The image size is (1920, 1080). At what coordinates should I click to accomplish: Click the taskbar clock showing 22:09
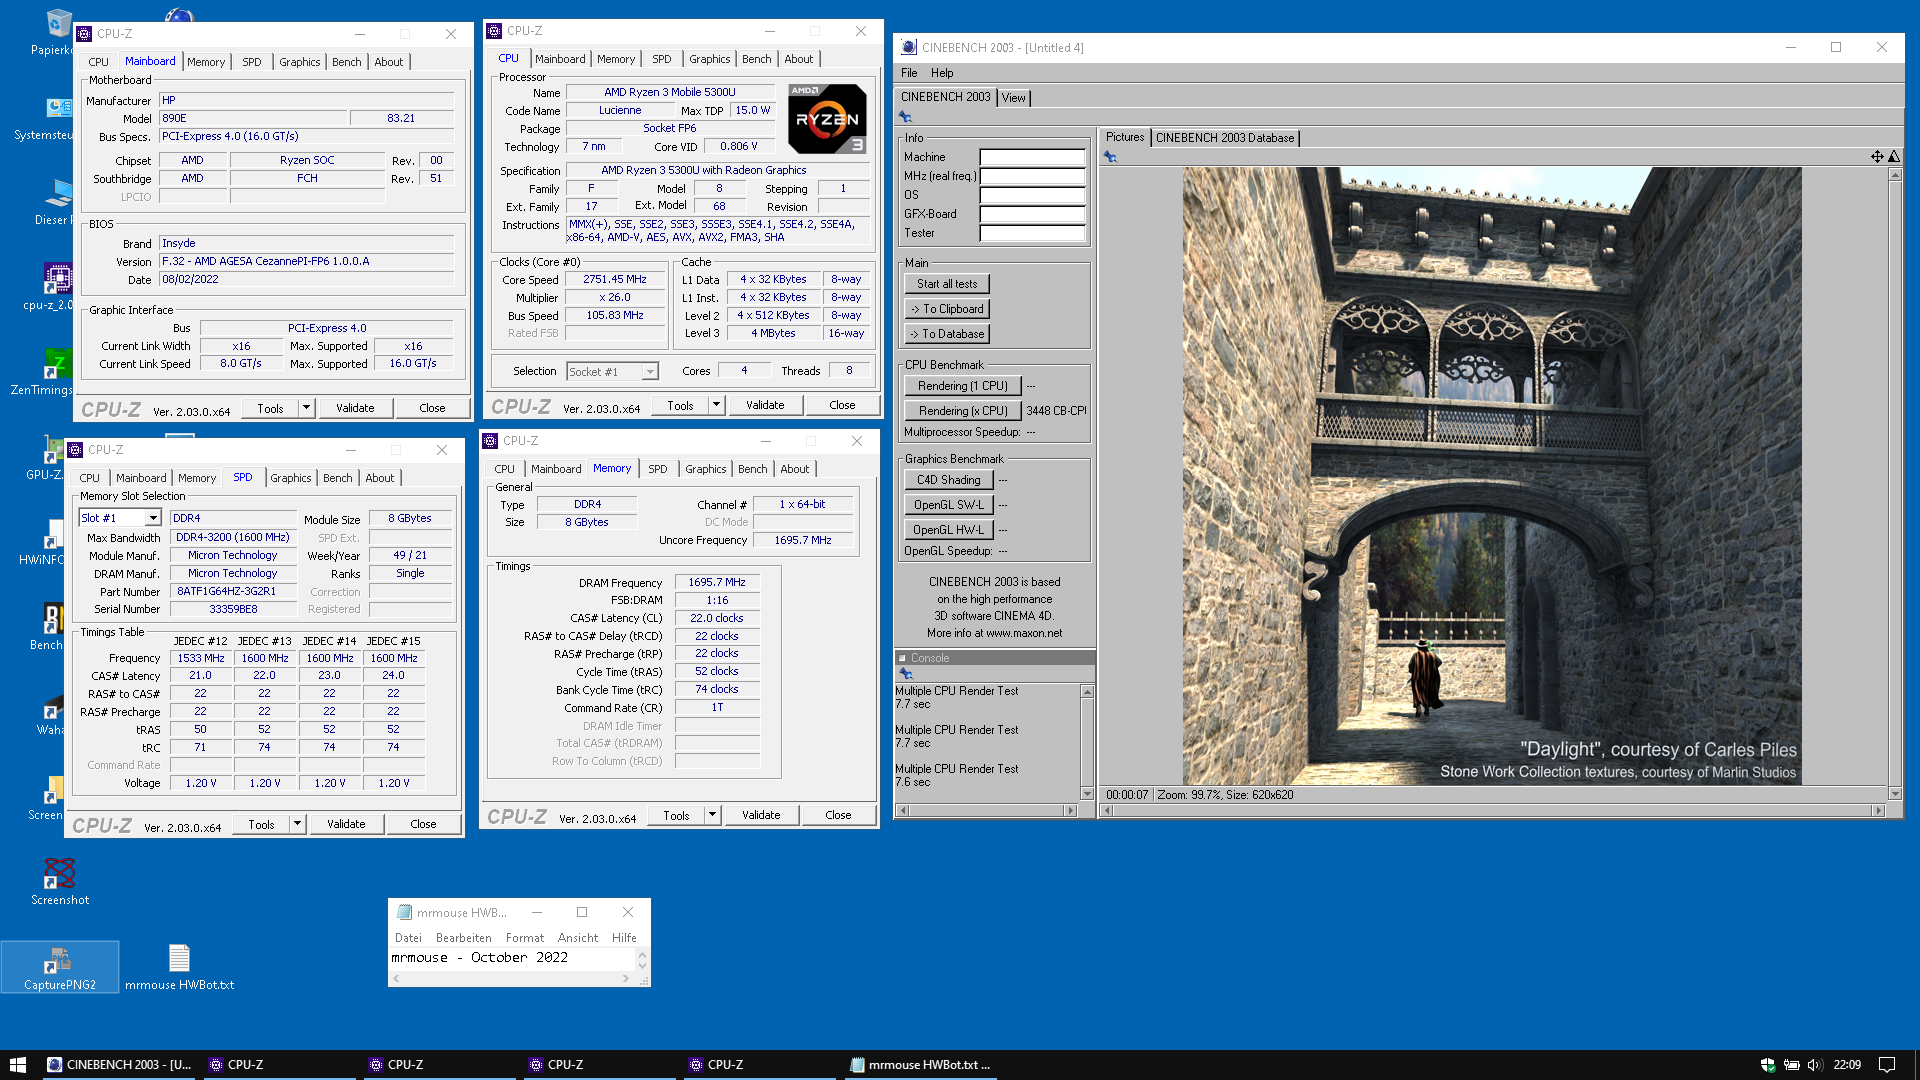point(1847,1065)
